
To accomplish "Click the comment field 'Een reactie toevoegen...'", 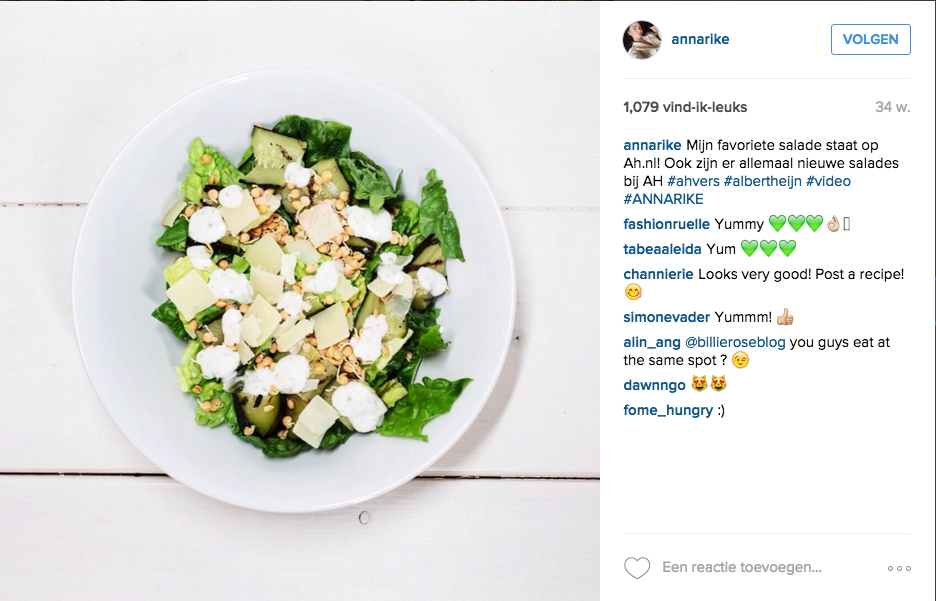I will tap(741, 567).
